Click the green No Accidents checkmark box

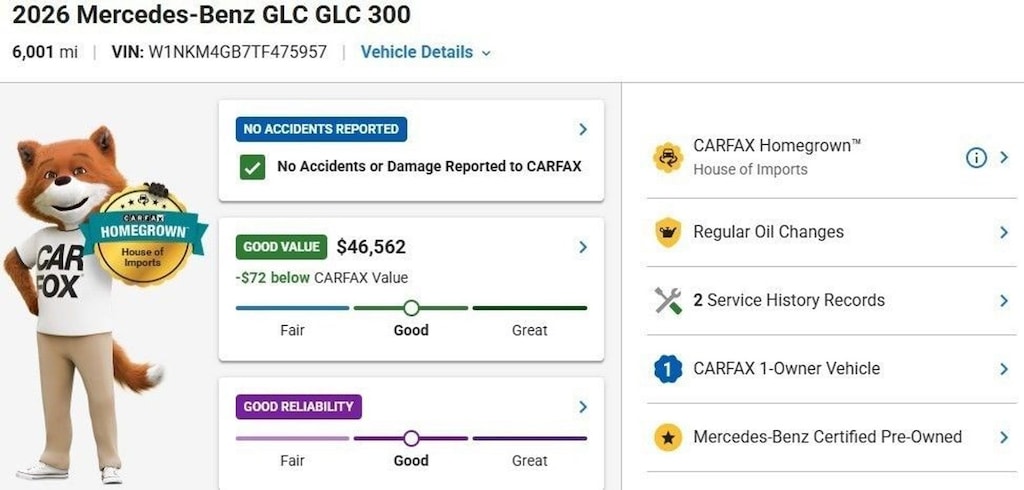[252, 167]
